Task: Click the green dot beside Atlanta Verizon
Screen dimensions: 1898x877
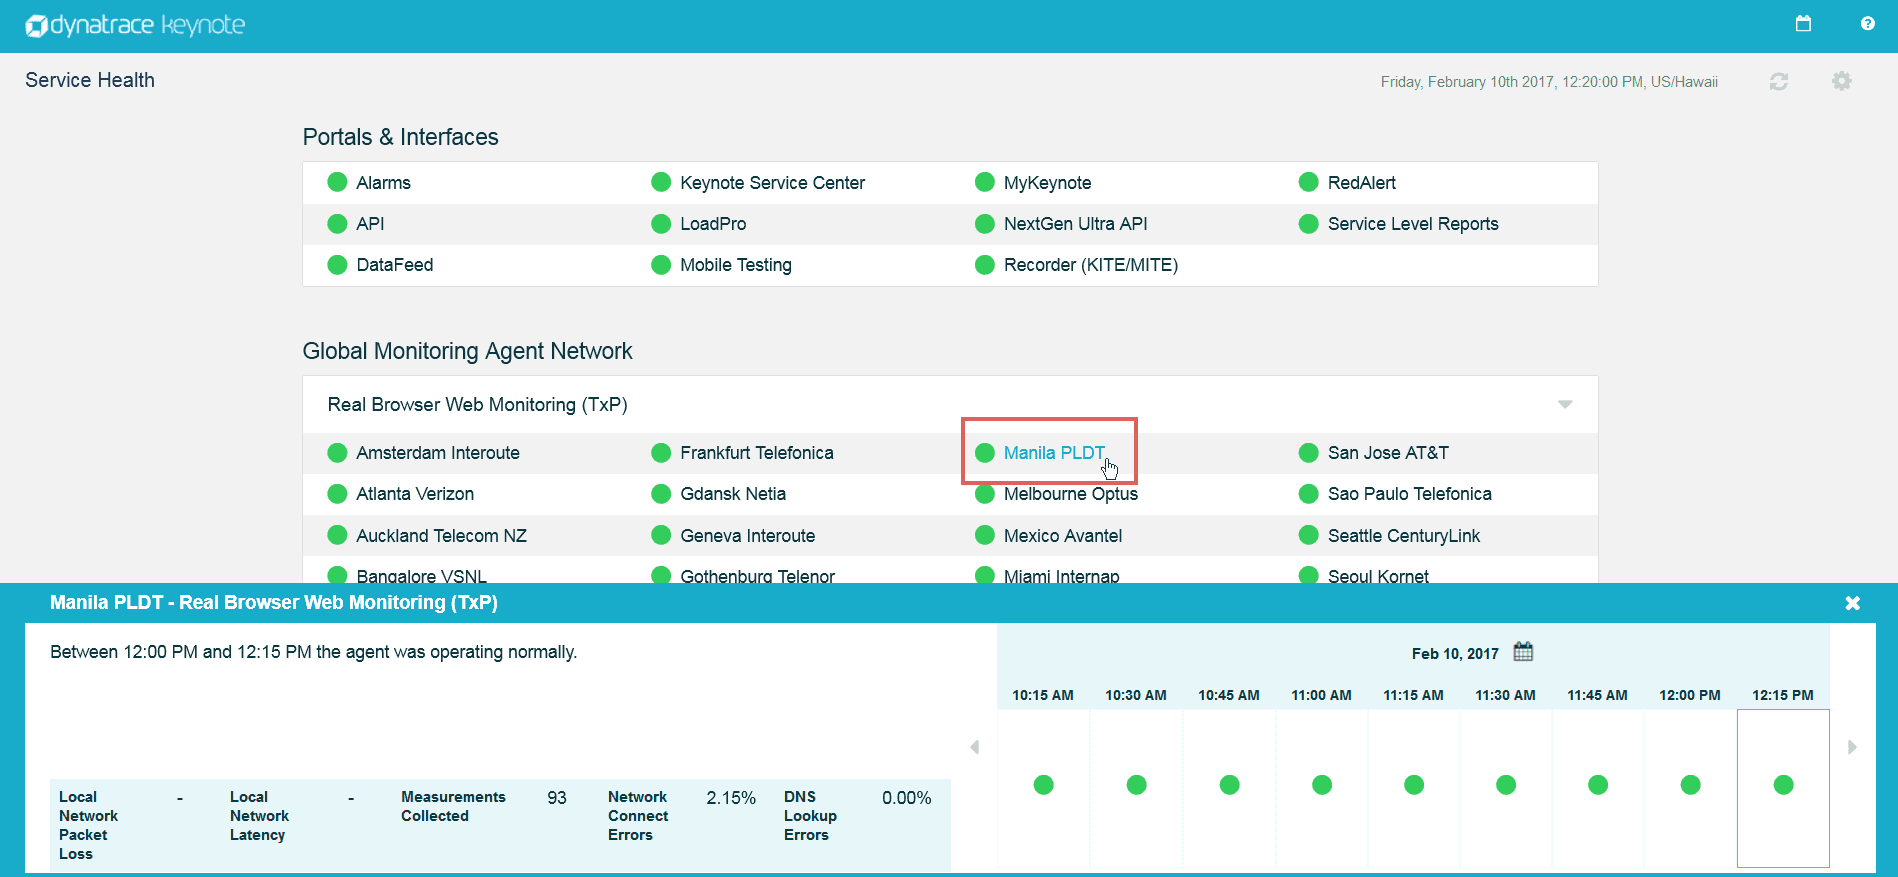Action: pos(337,494)
